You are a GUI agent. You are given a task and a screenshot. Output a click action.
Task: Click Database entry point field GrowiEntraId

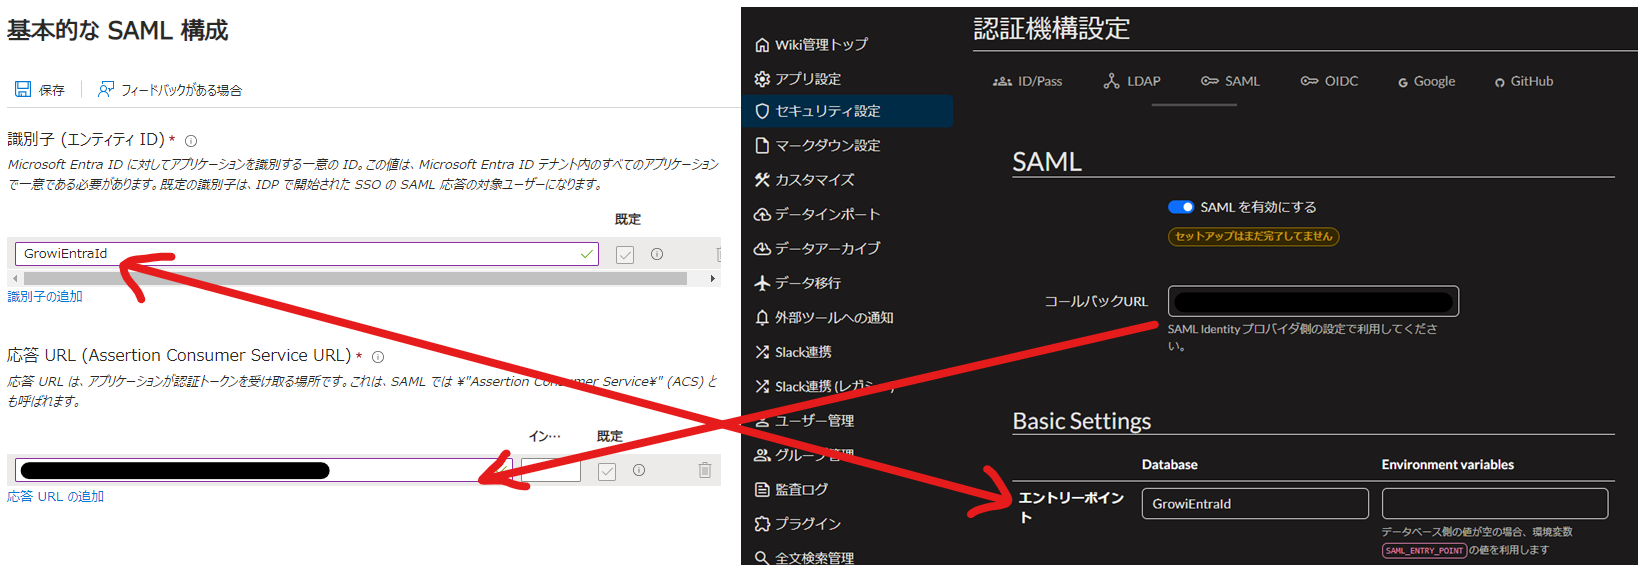tap(1255, 504)
